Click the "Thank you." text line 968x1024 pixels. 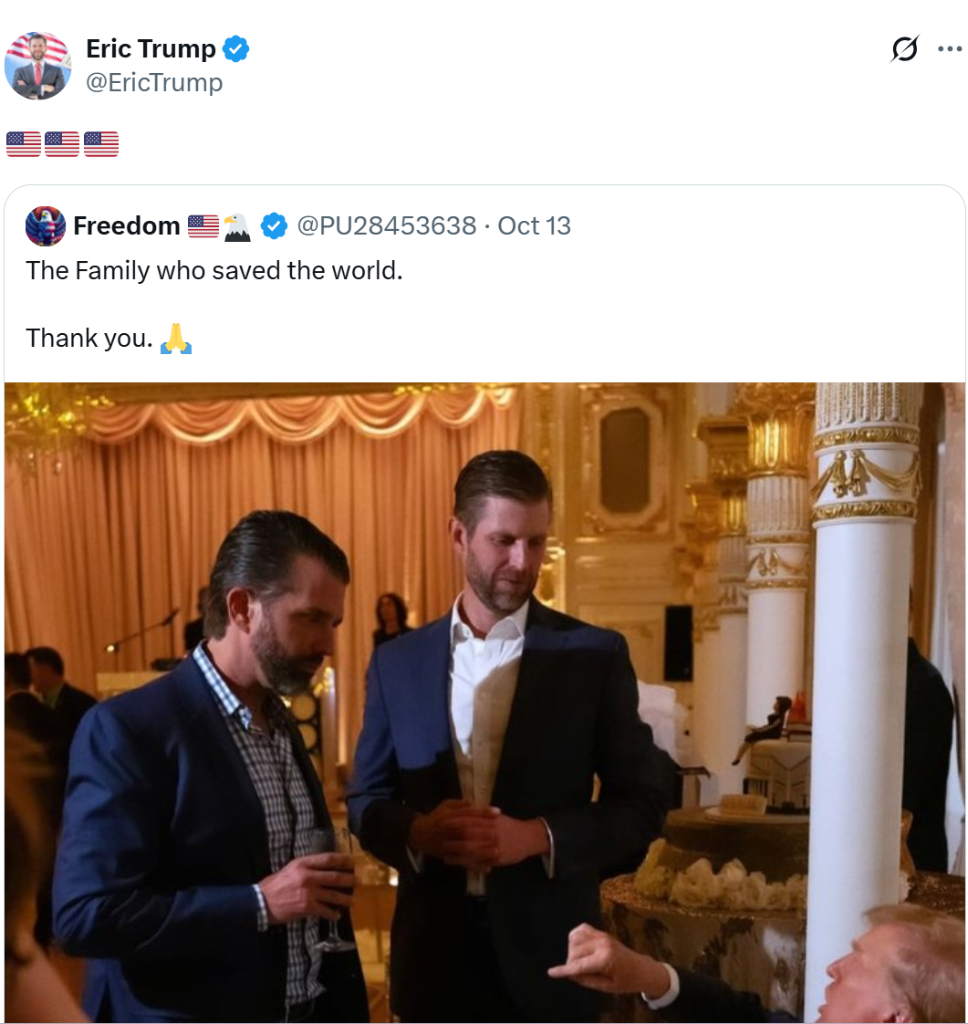(x=90, y=338)
